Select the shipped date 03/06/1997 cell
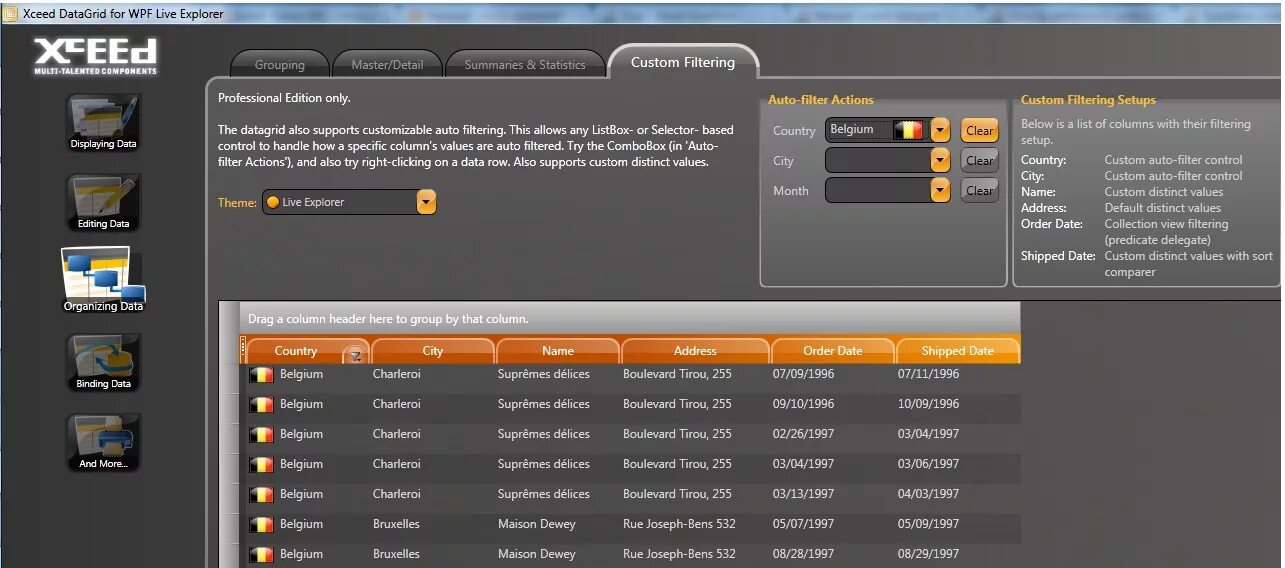 [x=928, y=464]
